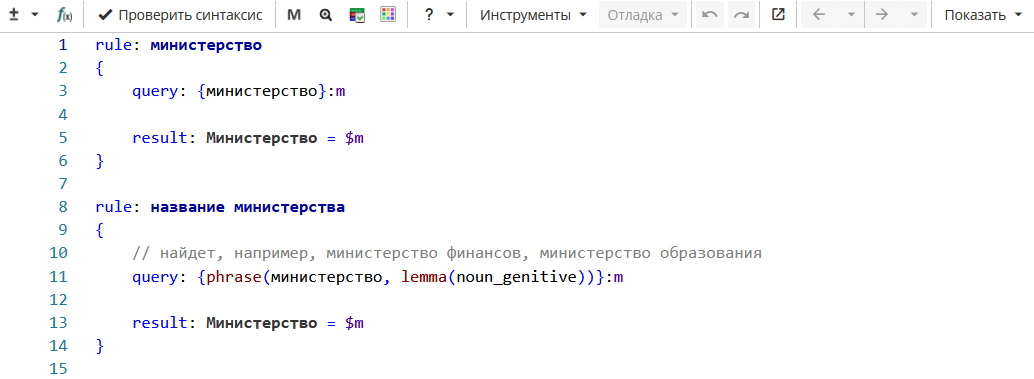This screenshot has height=379, width=1034.
Task: Click rule name 'министерство' on line 1
Action: click(206, 45)
